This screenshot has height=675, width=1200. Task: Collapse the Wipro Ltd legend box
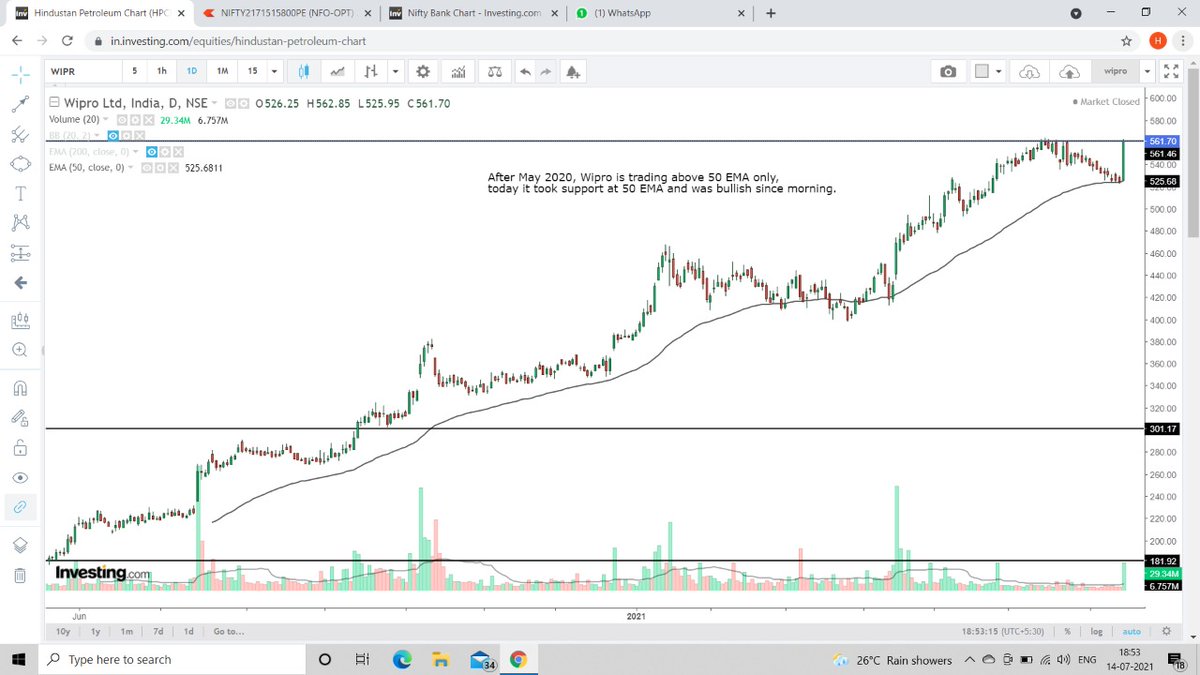click(55, 102)
